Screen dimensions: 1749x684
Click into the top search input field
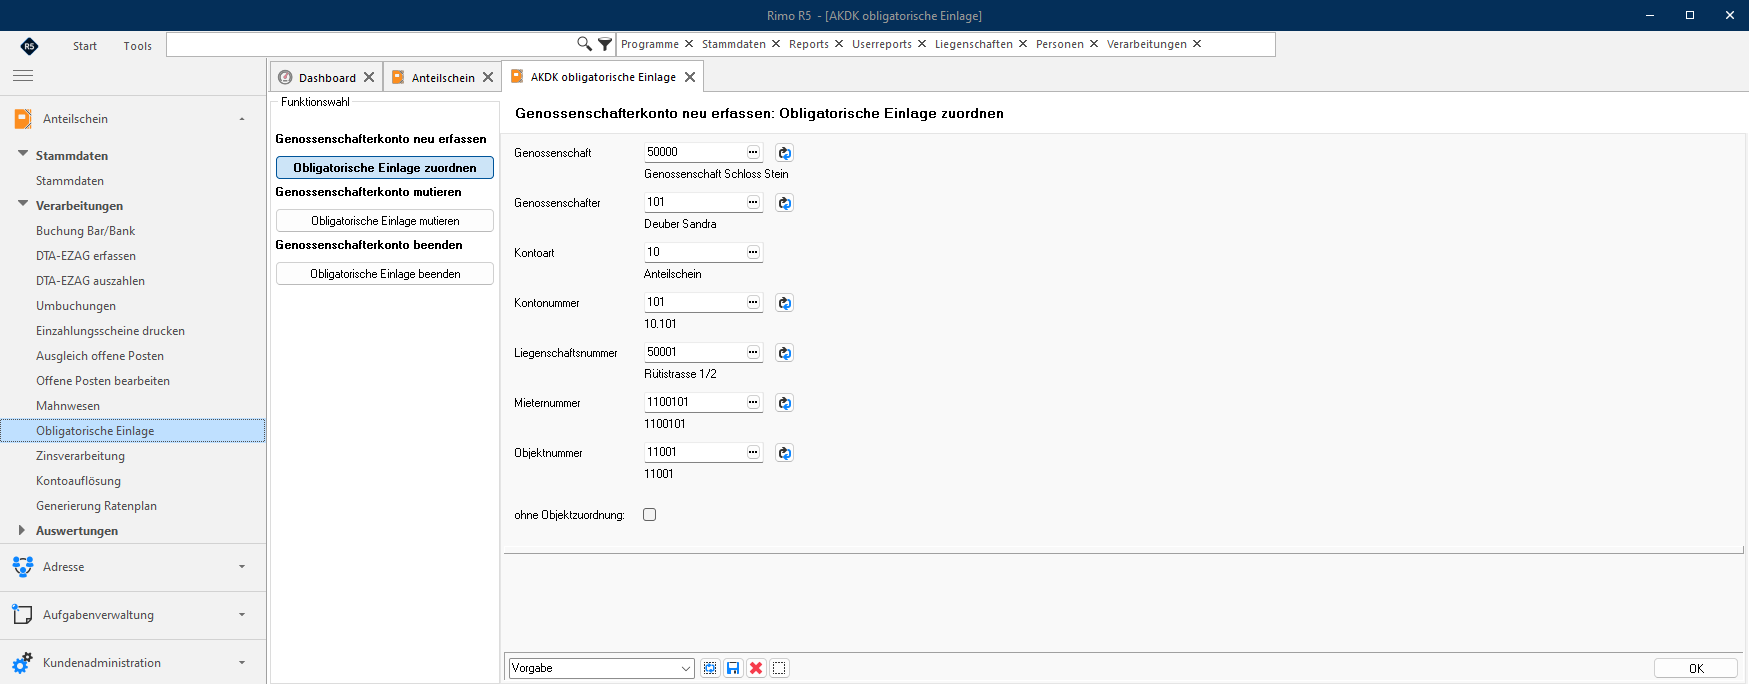coord(370,44)
